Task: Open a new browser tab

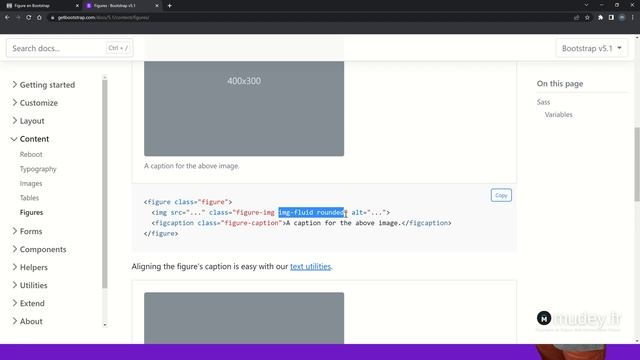Action: [169, 6]
